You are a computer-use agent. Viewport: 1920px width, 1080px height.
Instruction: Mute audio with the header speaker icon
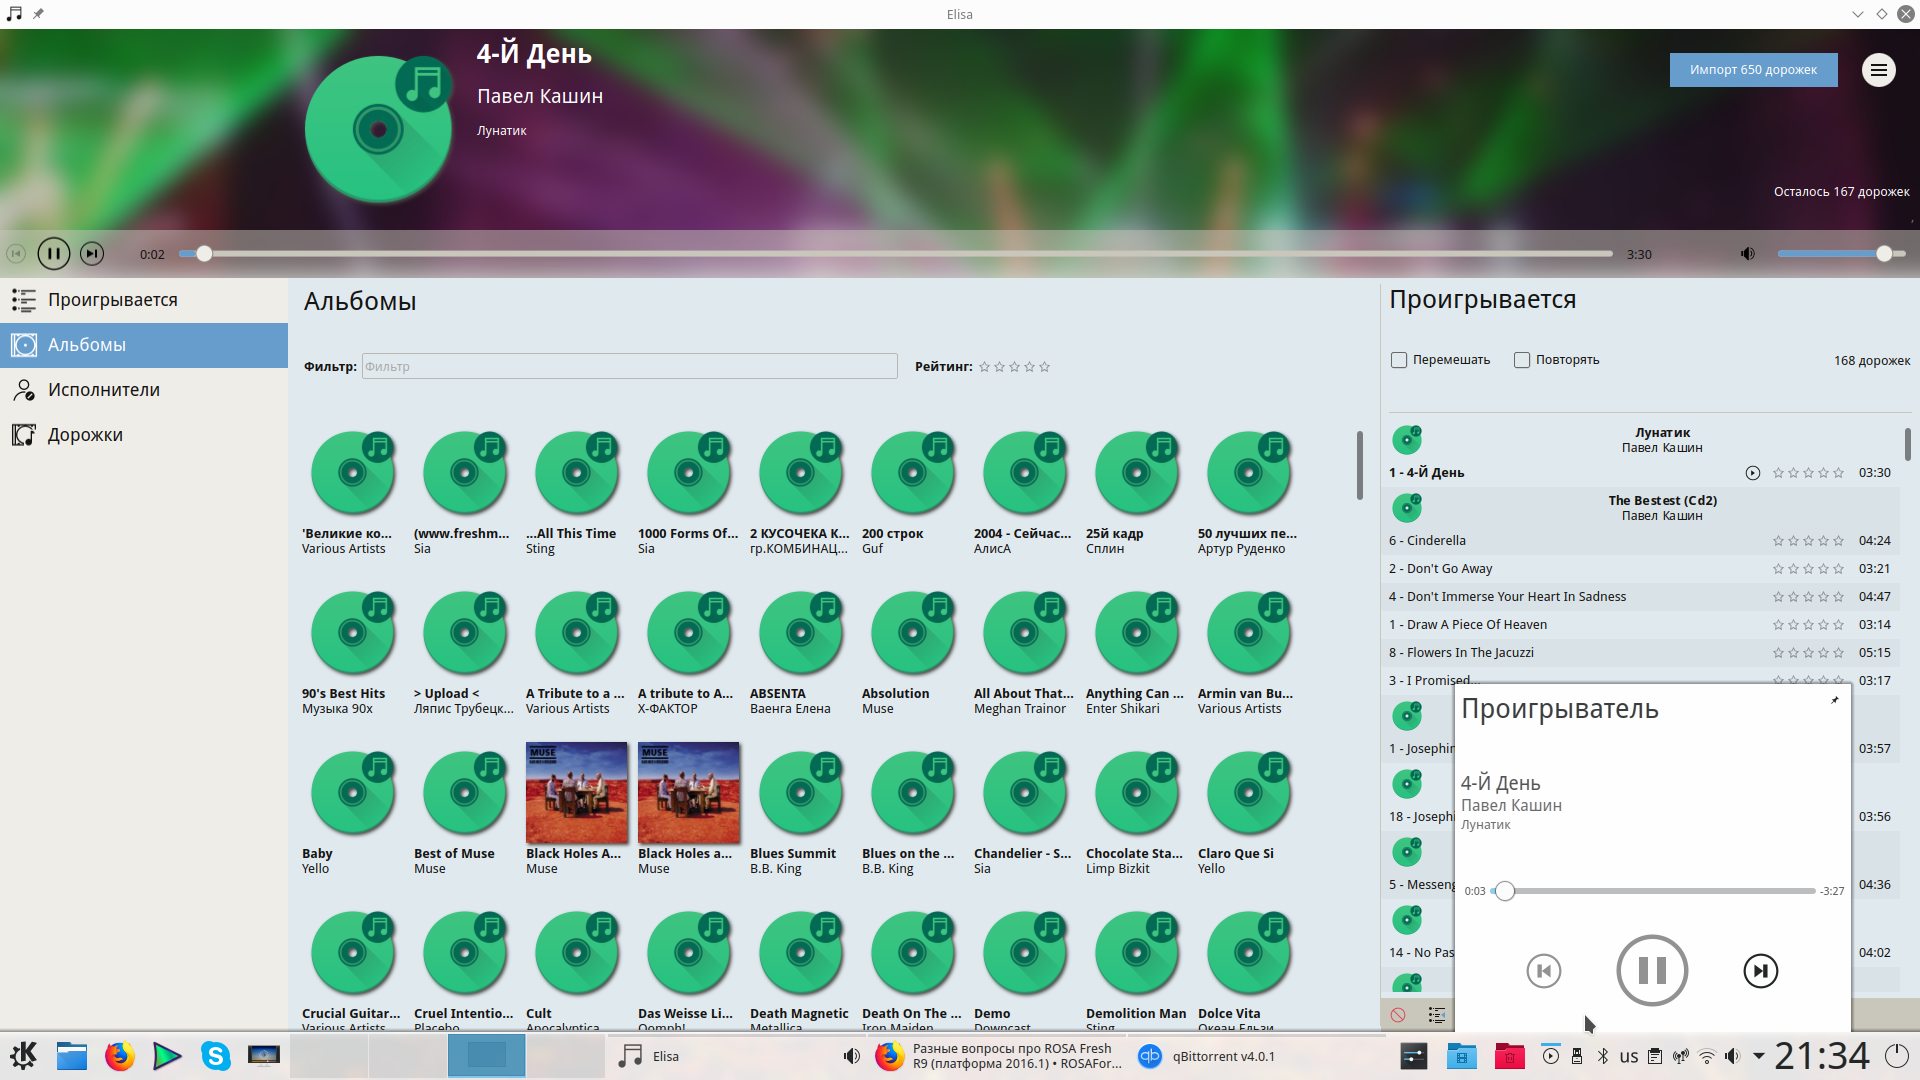click(1747, 254)
